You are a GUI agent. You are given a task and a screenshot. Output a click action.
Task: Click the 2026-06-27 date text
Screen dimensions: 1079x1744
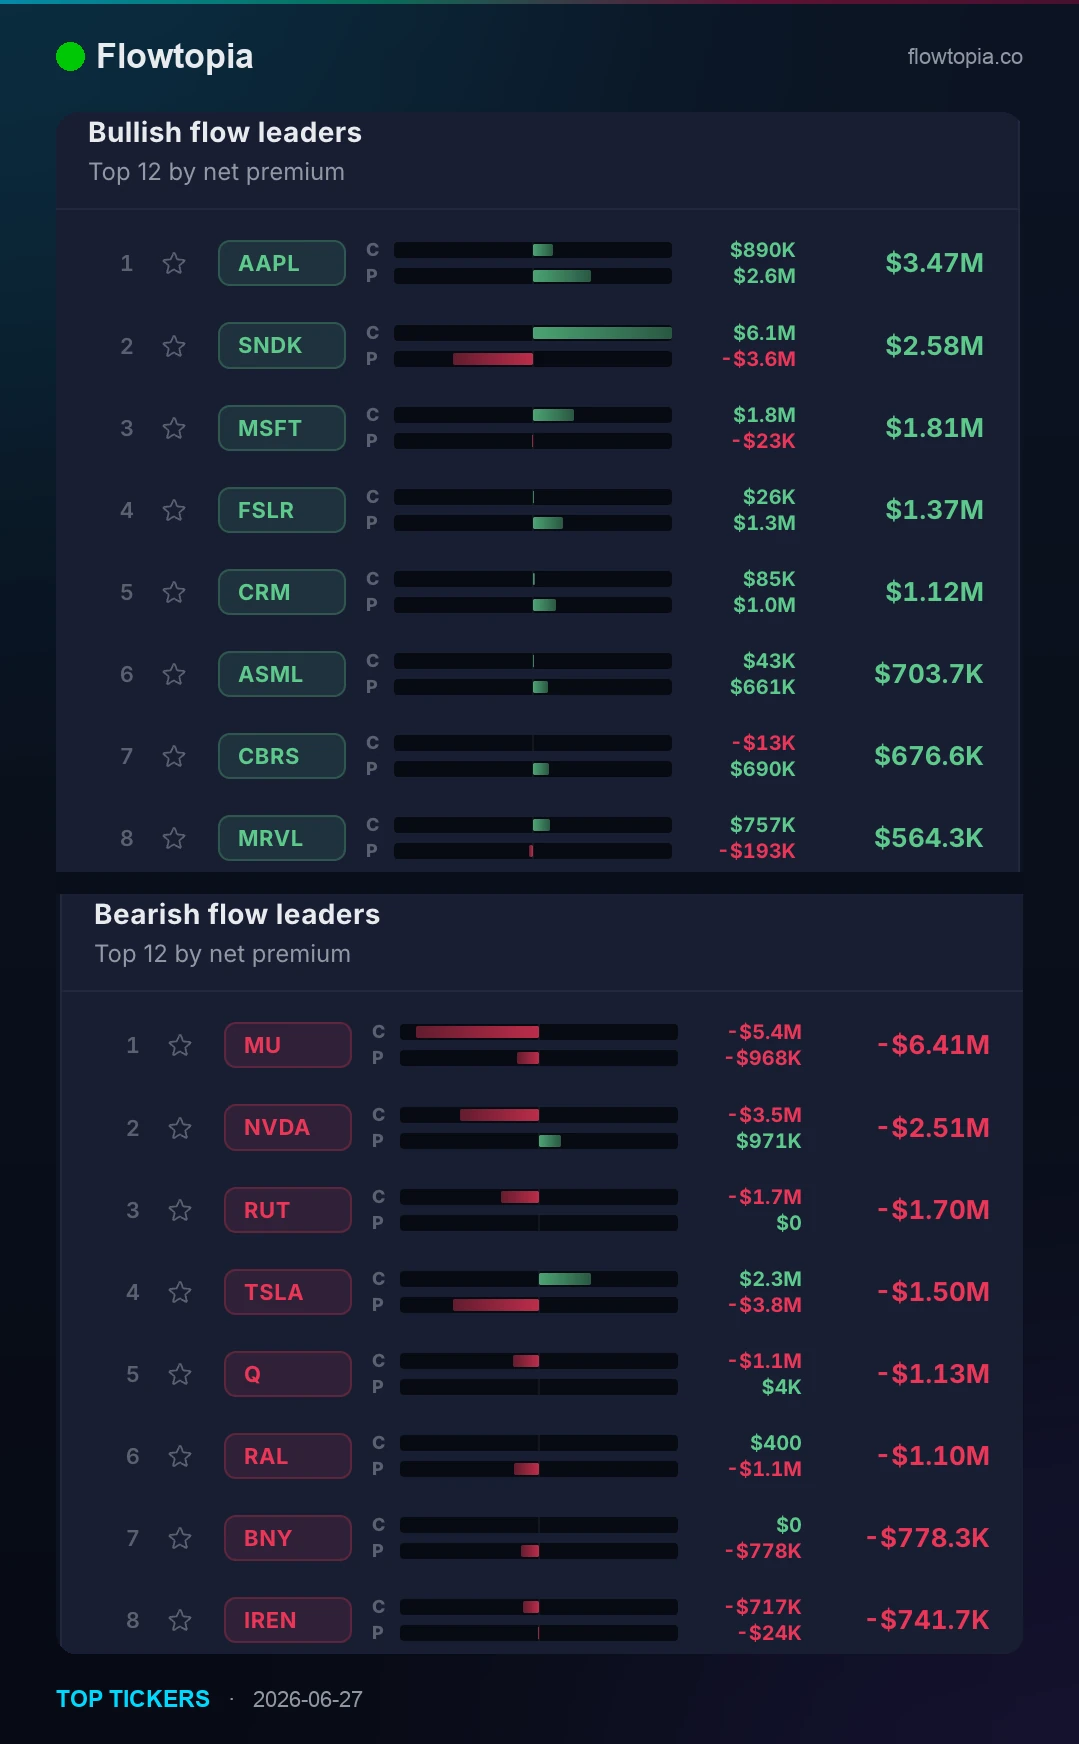[308, 1699]
